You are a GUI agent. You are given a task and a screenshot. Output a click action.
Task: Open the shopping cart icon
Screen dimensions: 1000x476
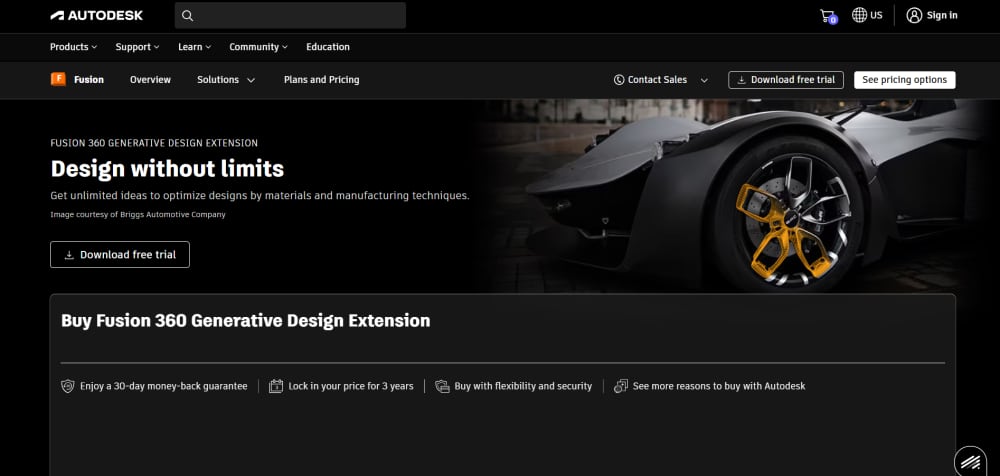[x=828, y=16]
